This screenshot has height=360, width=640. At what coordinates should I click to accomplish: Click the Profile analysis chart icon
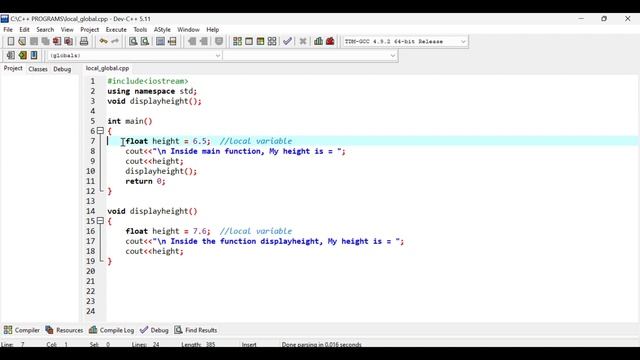click(318, 41)
